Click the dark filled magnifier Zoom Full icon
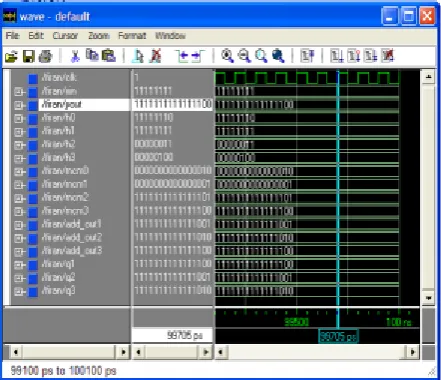The width and height of the screenshot is (441, 380). point(278,56)
